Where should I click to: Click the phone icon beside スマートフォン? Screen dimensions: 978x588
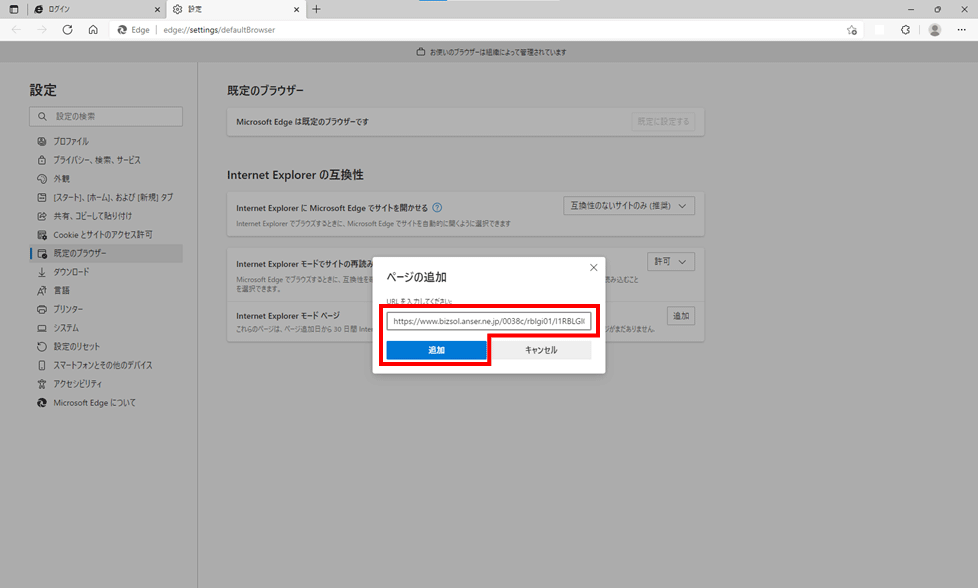pos(42,365)
